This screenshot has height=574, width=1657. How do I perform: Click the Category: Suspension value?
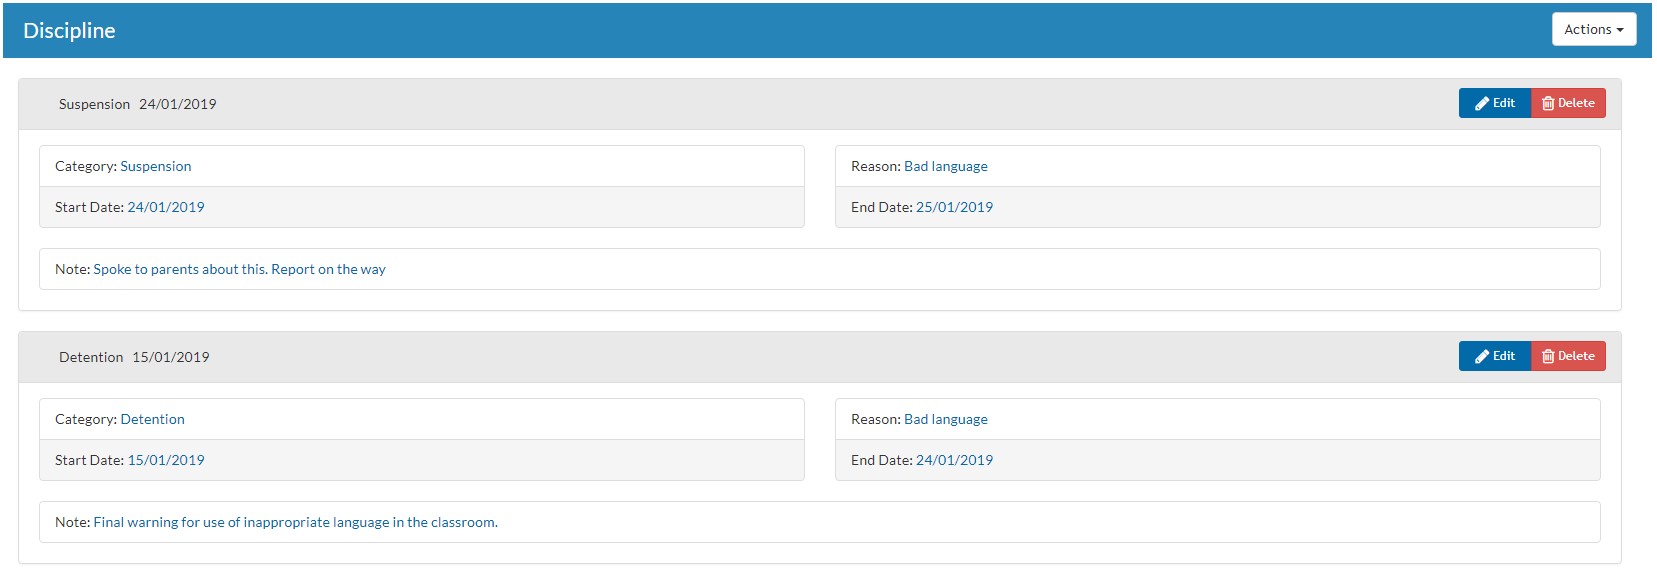pos(156,166)
